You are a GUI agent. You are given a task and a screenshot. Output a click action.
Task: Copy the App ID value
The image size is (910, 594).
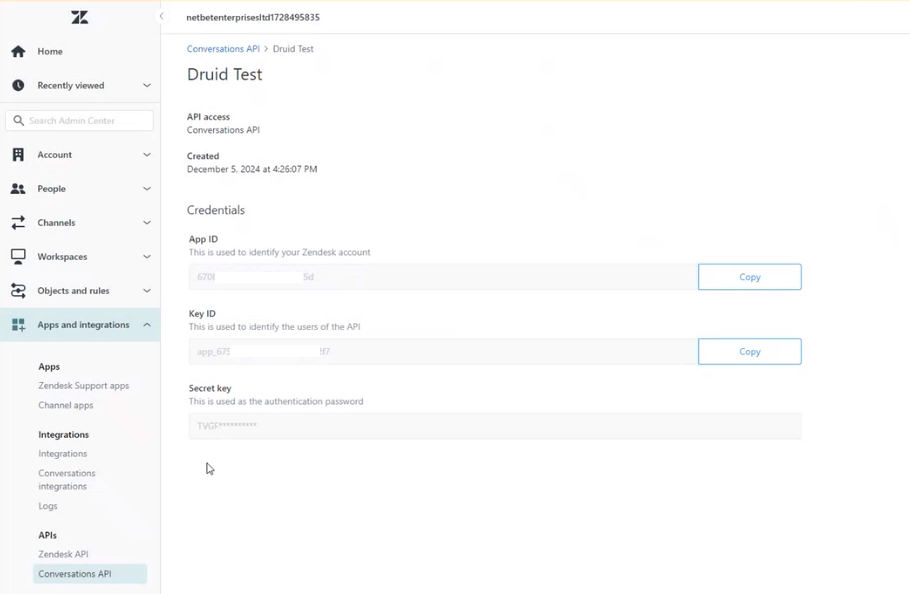749,277
